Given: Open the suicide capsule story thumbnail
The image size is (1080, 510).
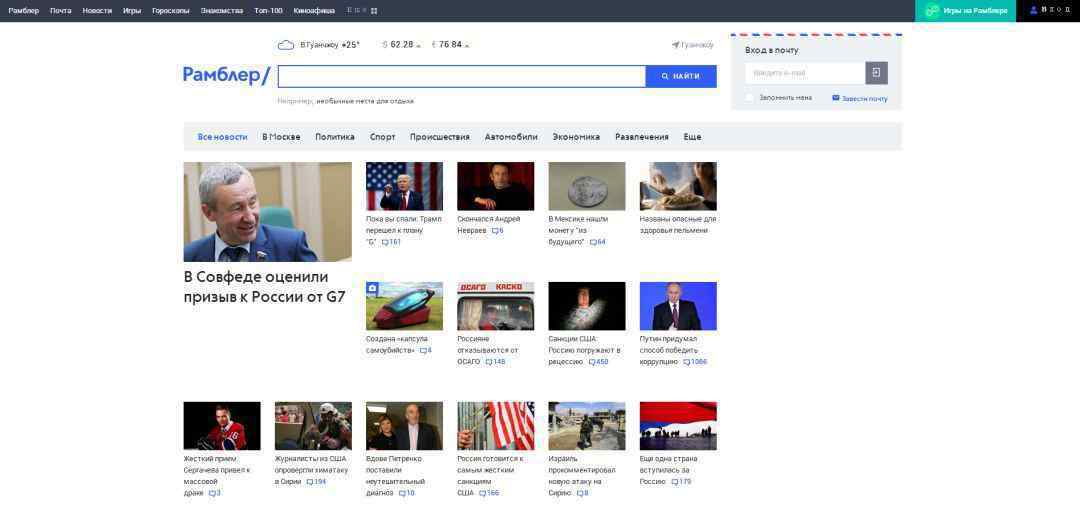Looking at the screenshot, I should (404, 306).
